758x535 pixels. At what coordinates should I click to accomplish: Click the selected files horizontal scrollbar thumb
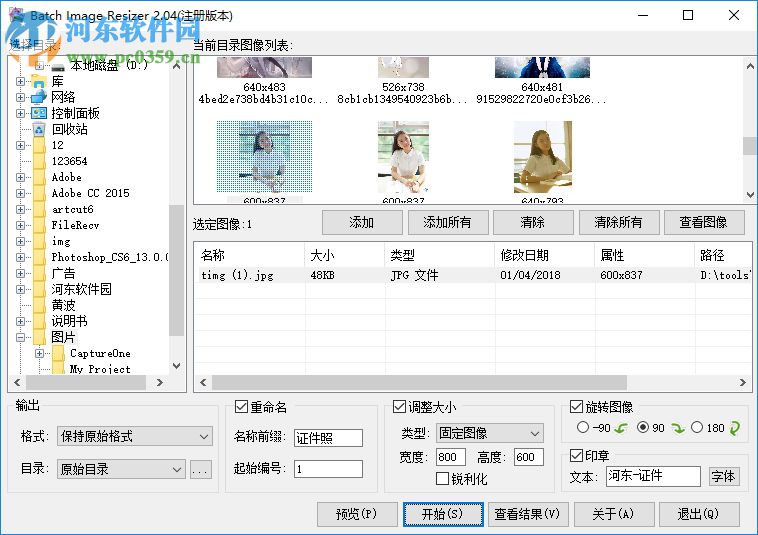[x=419, y=383]
